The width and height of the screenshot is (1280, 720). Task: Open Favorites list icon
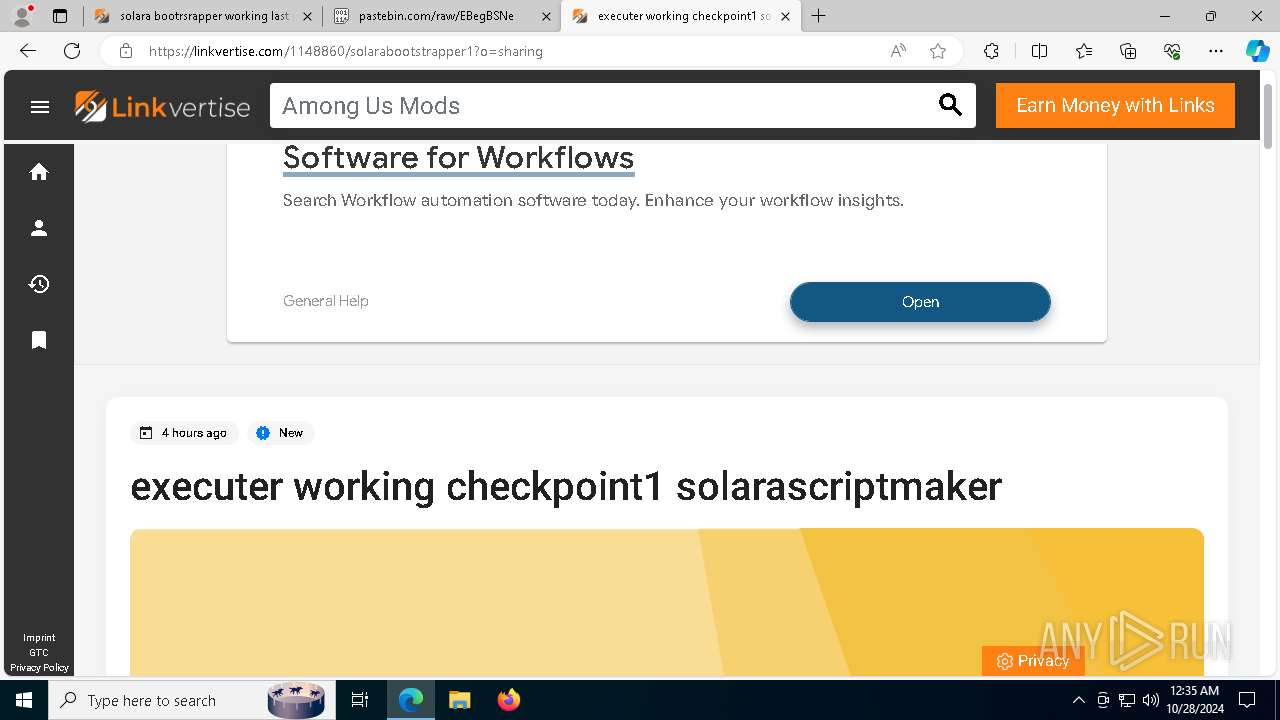pos(1084,51)
